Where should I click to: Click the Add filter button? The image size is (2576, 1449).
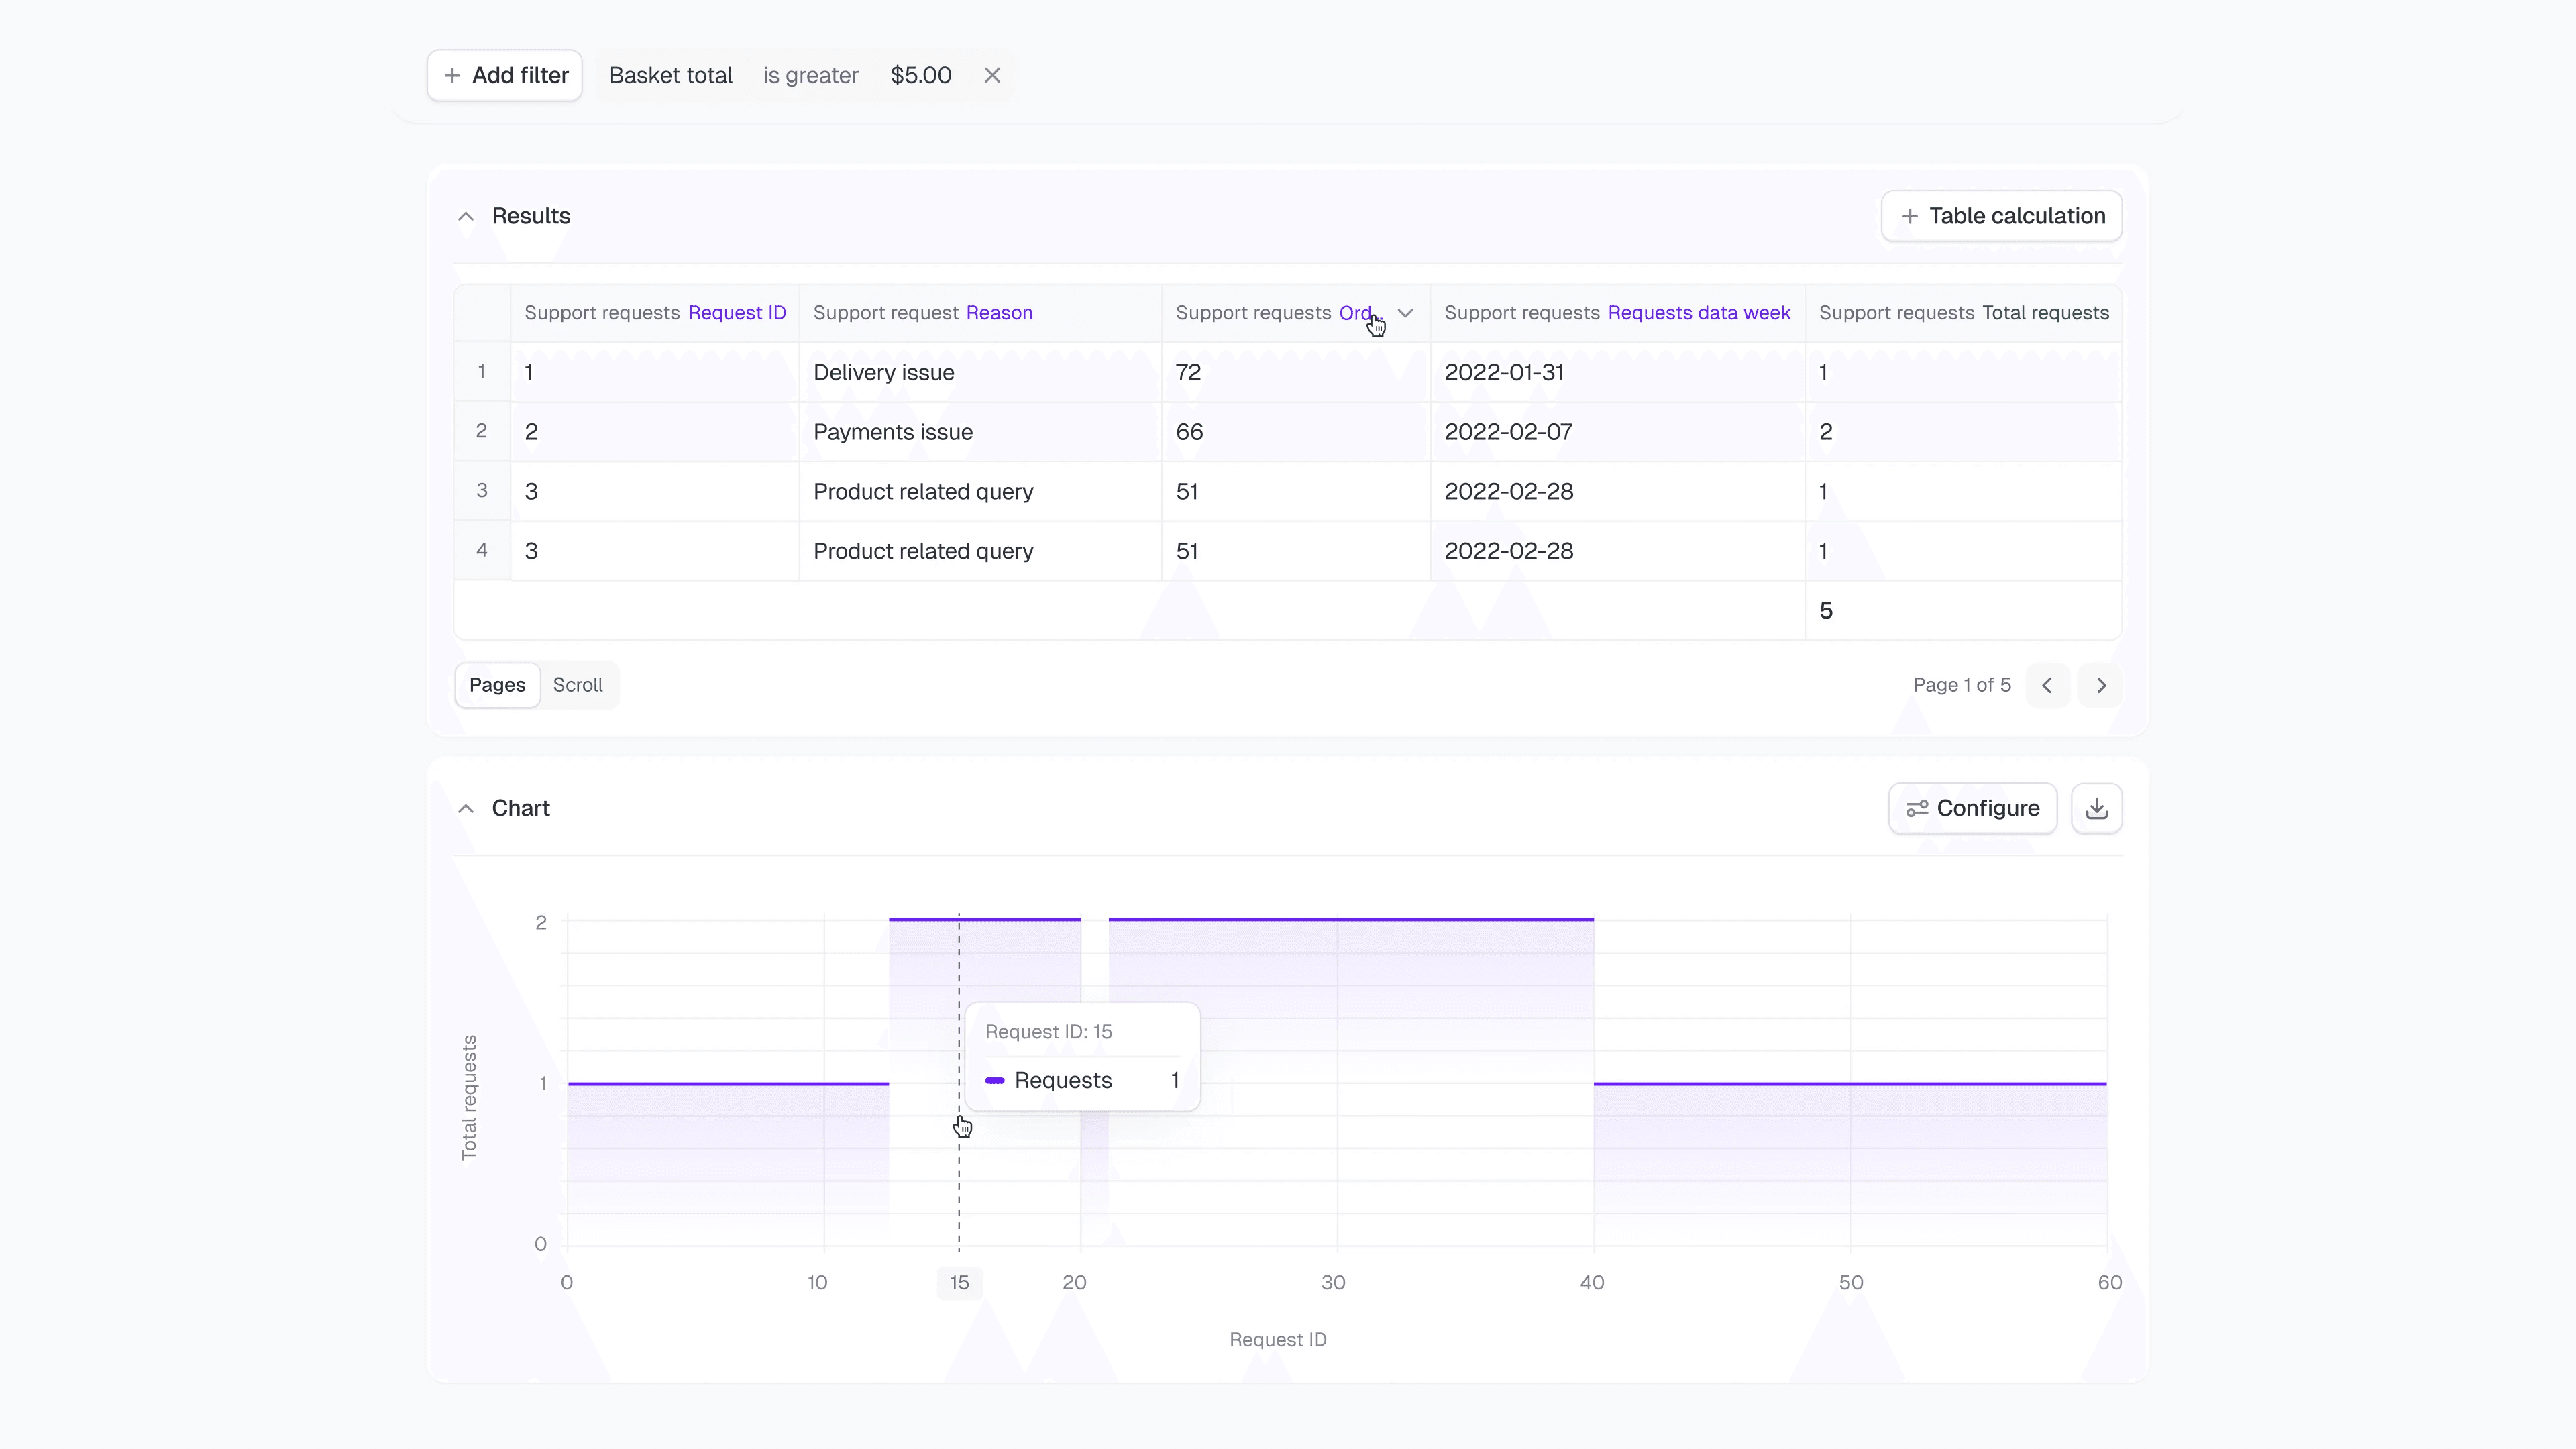[x=505, y=75]
